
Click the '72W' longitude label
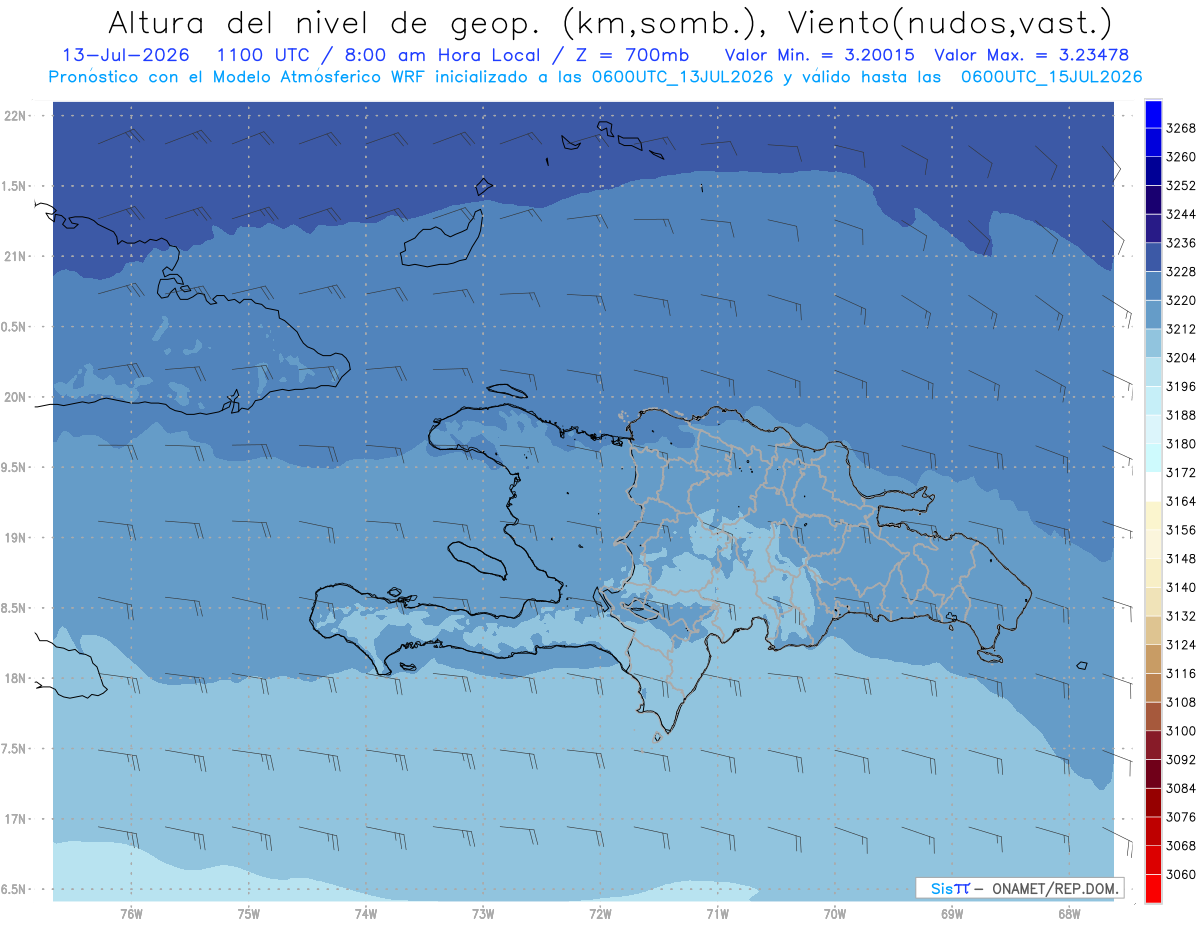[x=600, y=914]
